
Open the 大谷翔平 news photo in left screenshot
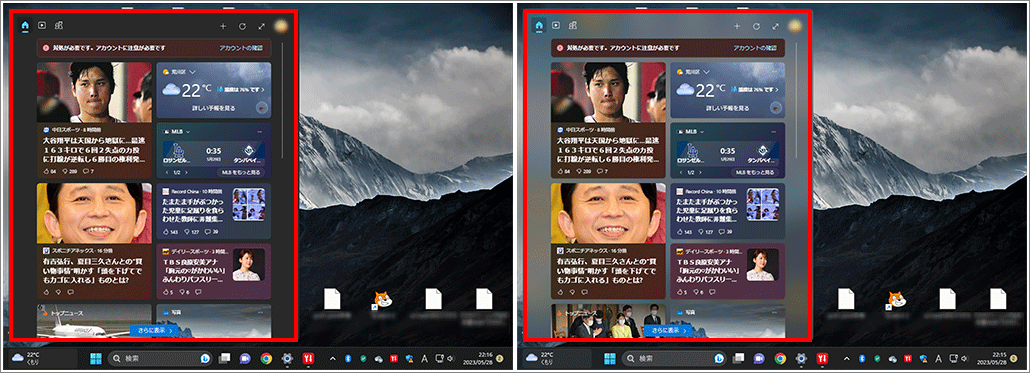click(x=95, y=92)
